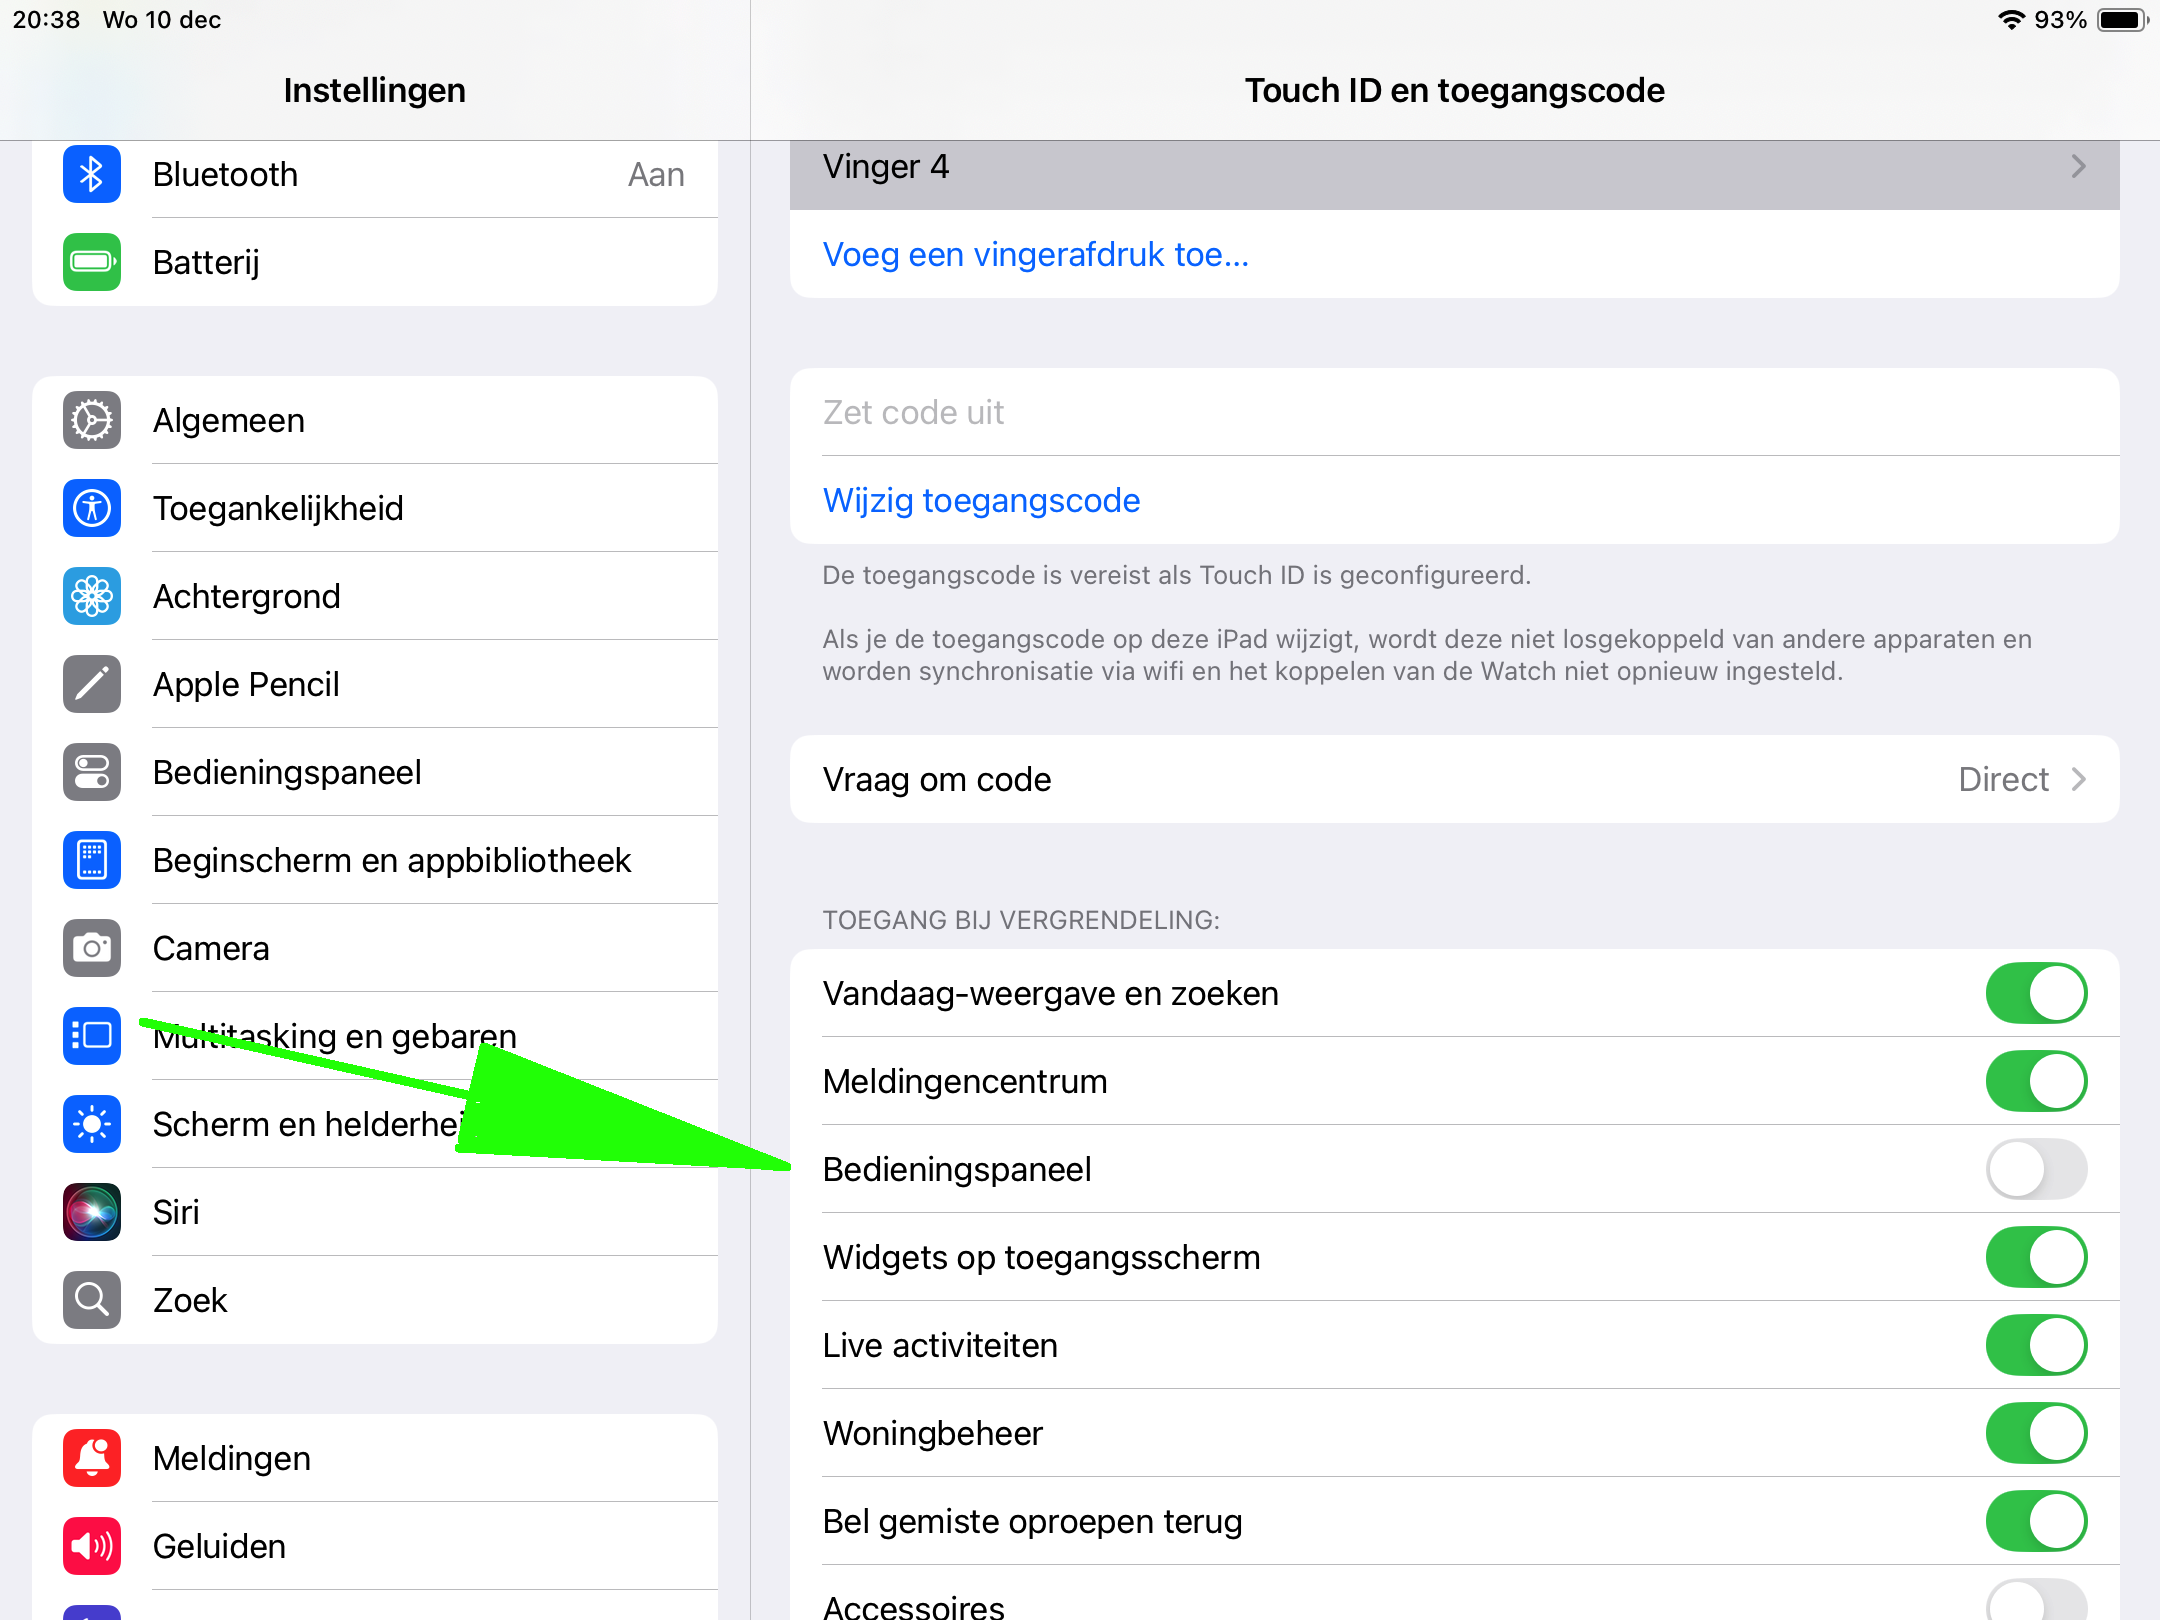Tap the Bluetooth icon in sidebar
Viewport: 2160px width, 1620px height.
pyautogui.click(x=91, y=174)
